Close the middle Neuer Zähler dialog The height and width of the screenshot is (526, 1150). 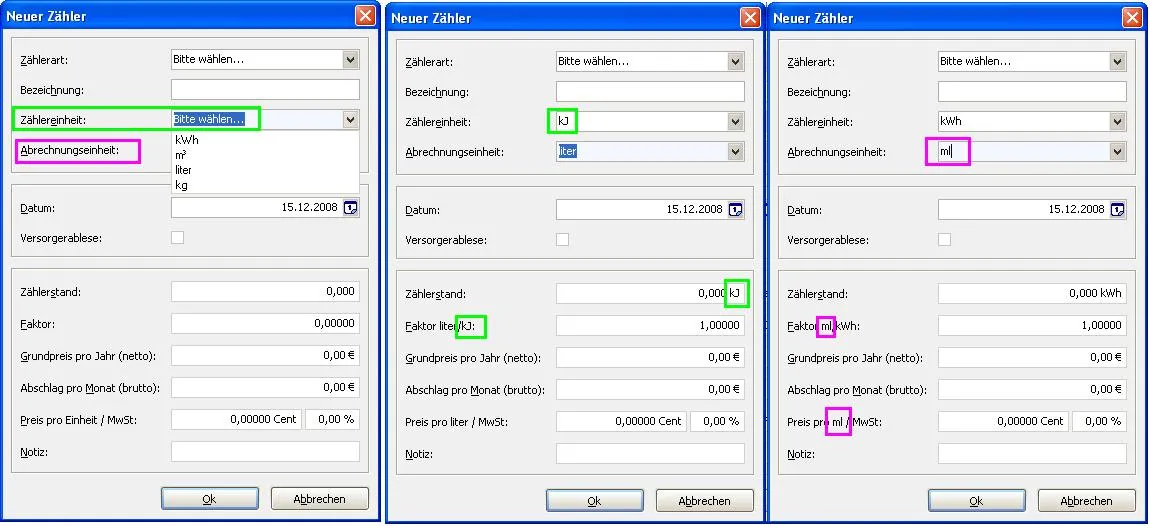[x=749, y=17]
